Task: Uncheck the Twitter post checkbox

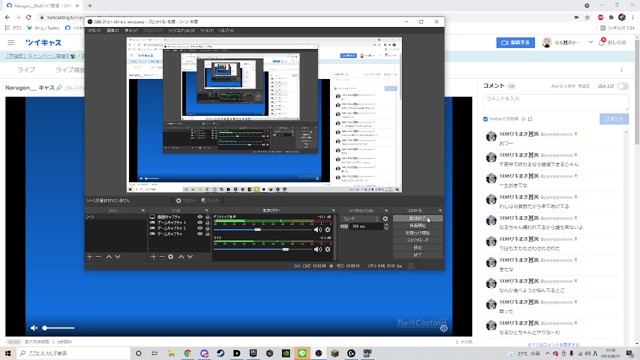Action: click(485, 119)
